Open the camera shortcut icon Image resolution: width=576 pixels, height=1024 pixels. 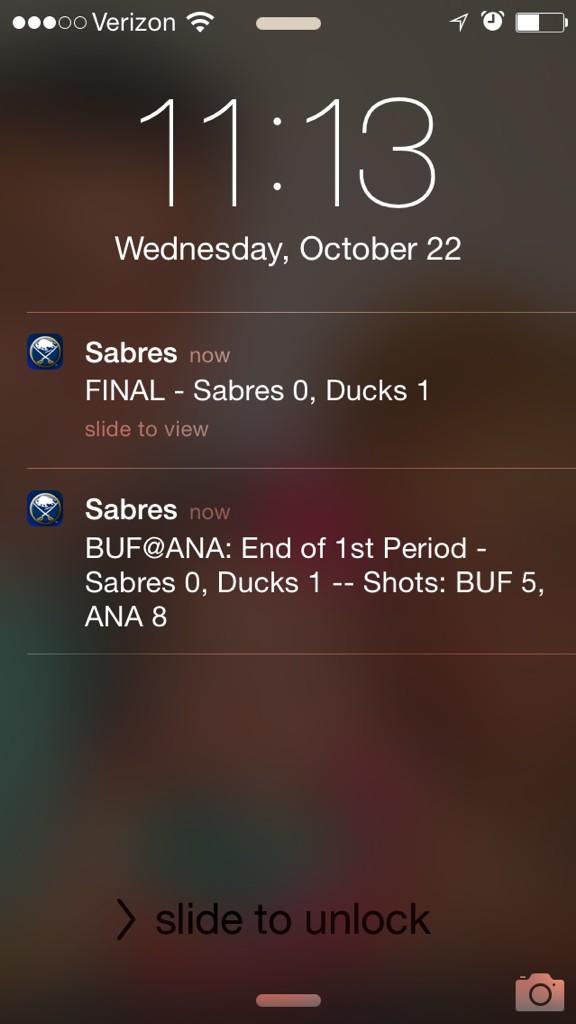coord(539,993)
